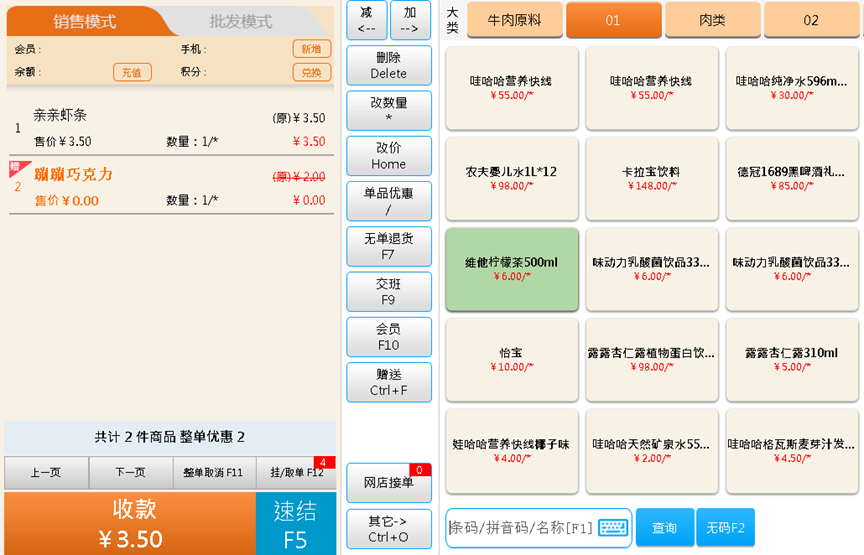864x555 pixels.
Task: Add 露露杏仁露310ml product
Action: (x=792, y=359)
